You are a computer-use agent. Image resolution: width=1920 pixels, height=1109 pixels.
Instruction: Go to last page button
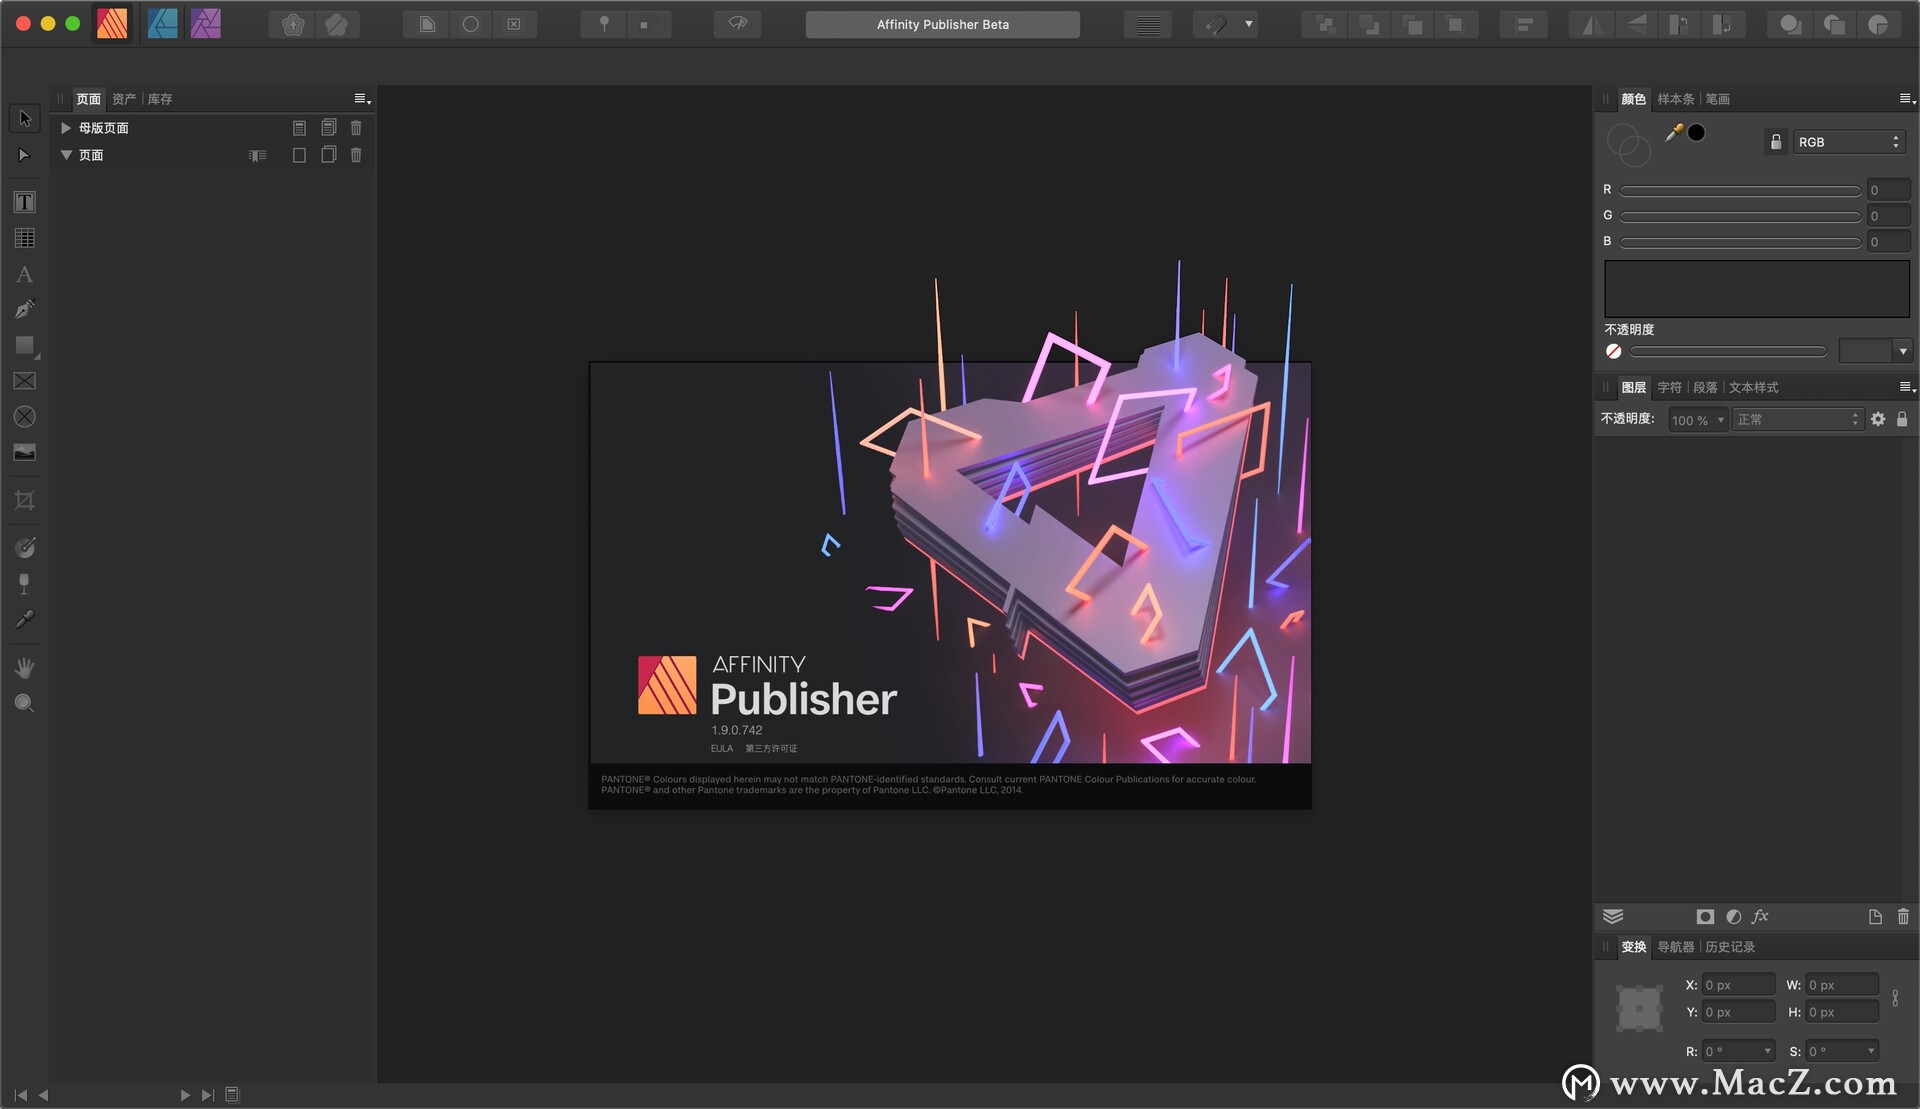(x=208, y=1095)
